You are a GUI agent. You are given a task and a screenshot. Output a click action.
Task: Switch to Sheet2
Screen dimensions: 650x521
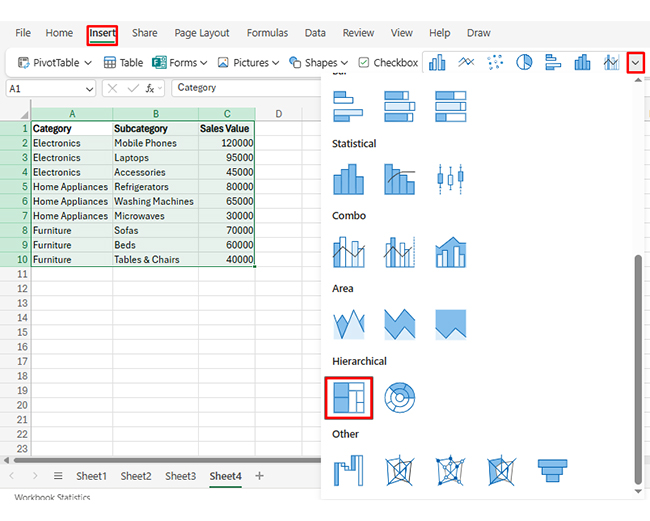[x=136, y=476]
